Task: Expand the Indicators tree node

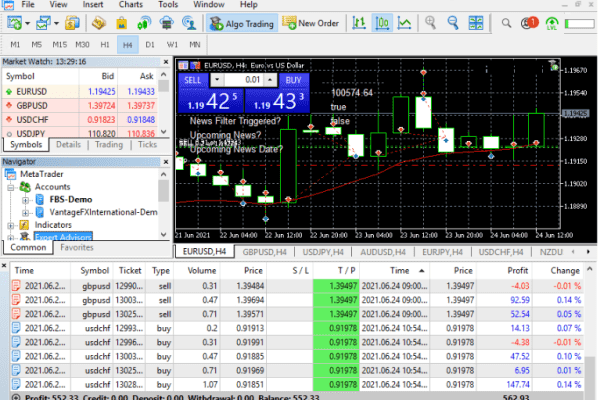Action: click(x=11, y=225)
